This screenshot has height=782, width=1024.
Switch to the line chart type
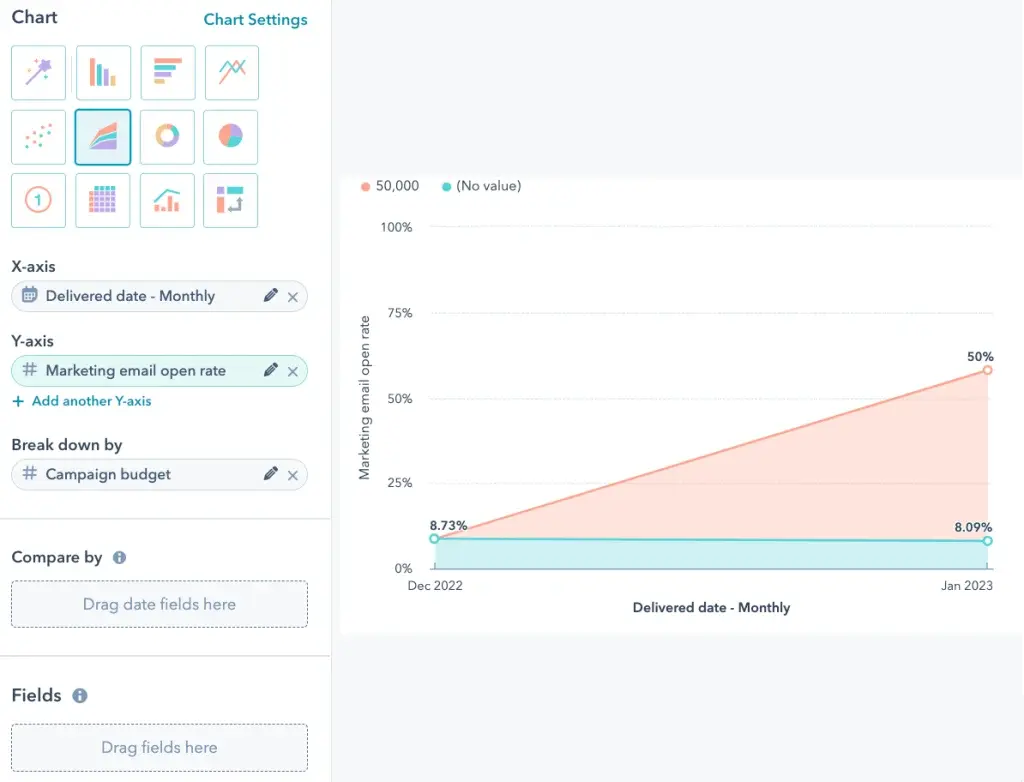(231, 73)
